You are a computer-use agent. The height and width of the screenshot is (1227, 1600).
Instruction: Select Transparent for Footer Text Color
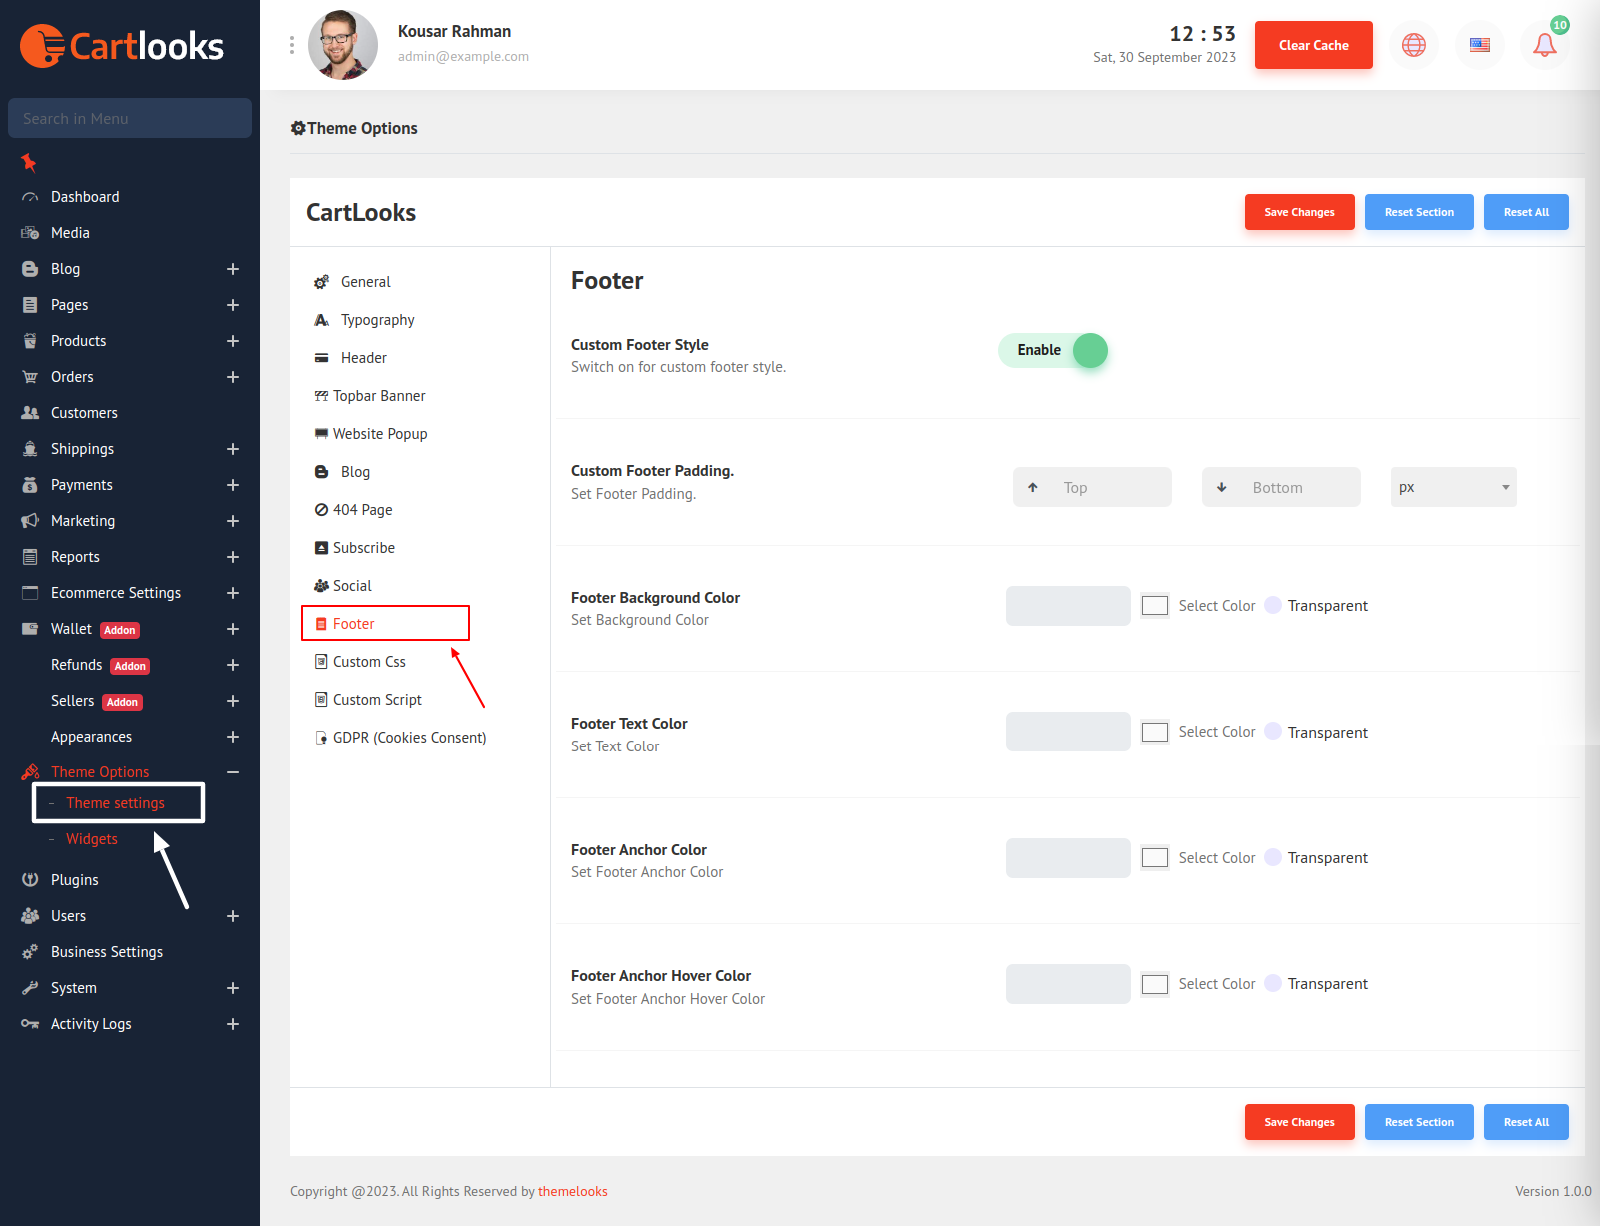point(1273,732)
